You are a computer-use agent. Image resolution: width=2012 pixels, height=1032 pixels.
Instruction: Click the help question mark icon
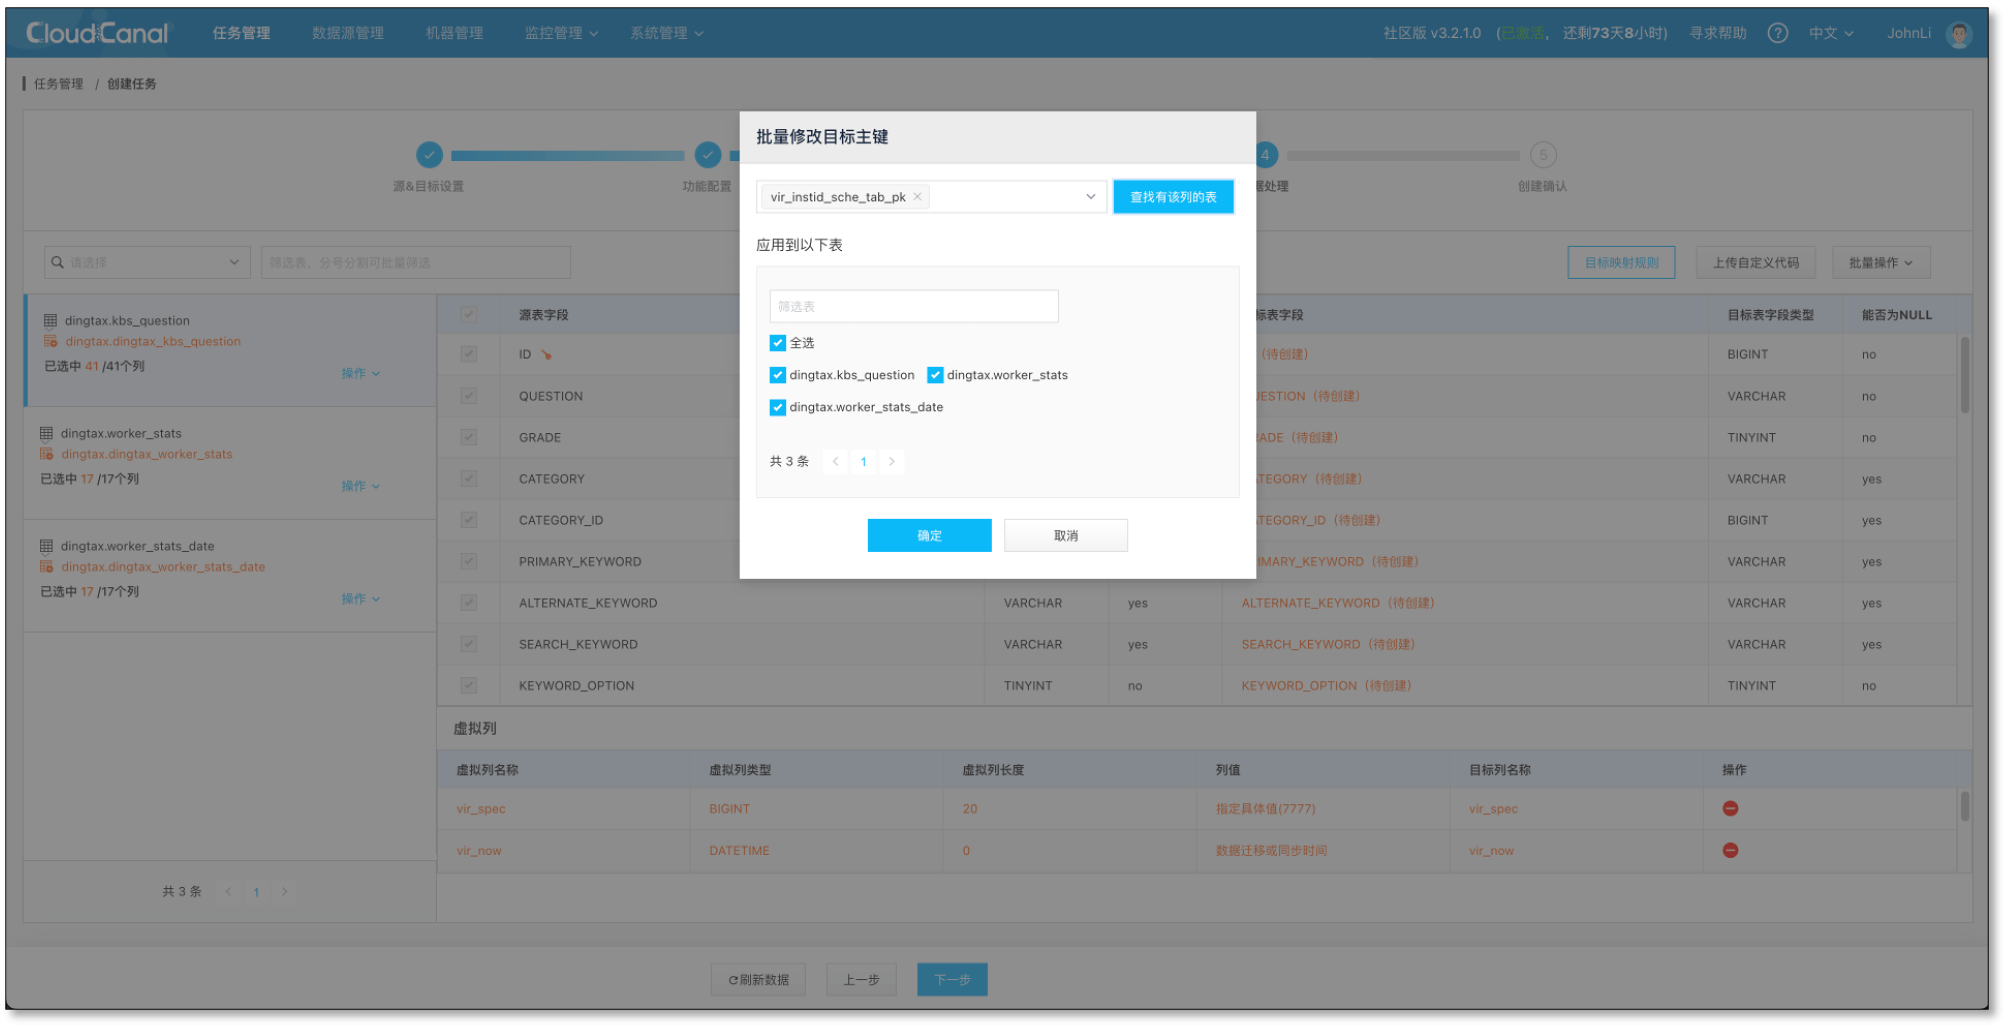click(x=1777, y=33)
